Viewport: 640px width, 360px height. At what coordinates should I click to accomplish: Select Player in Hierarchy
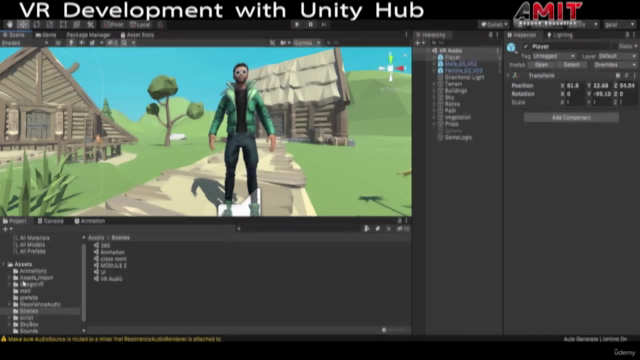click(x=452, y=58)
